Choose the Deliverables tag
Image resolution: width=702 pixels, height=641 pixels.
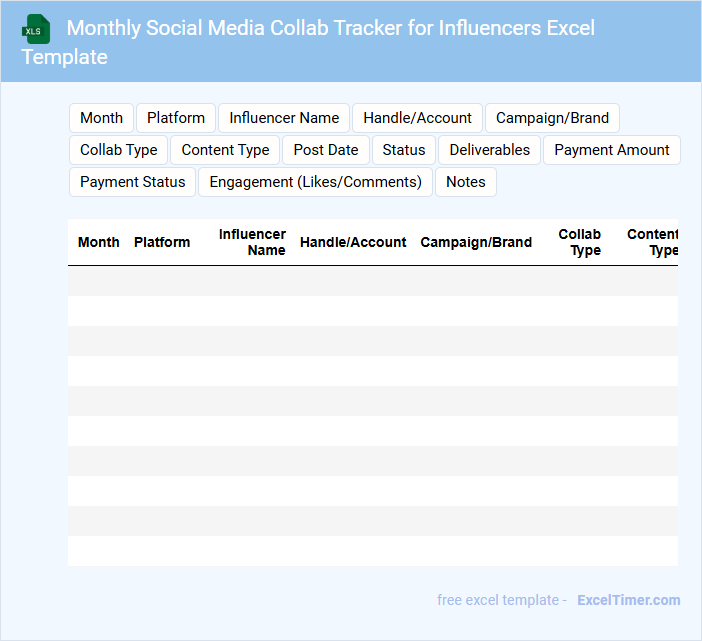point(490,150)
